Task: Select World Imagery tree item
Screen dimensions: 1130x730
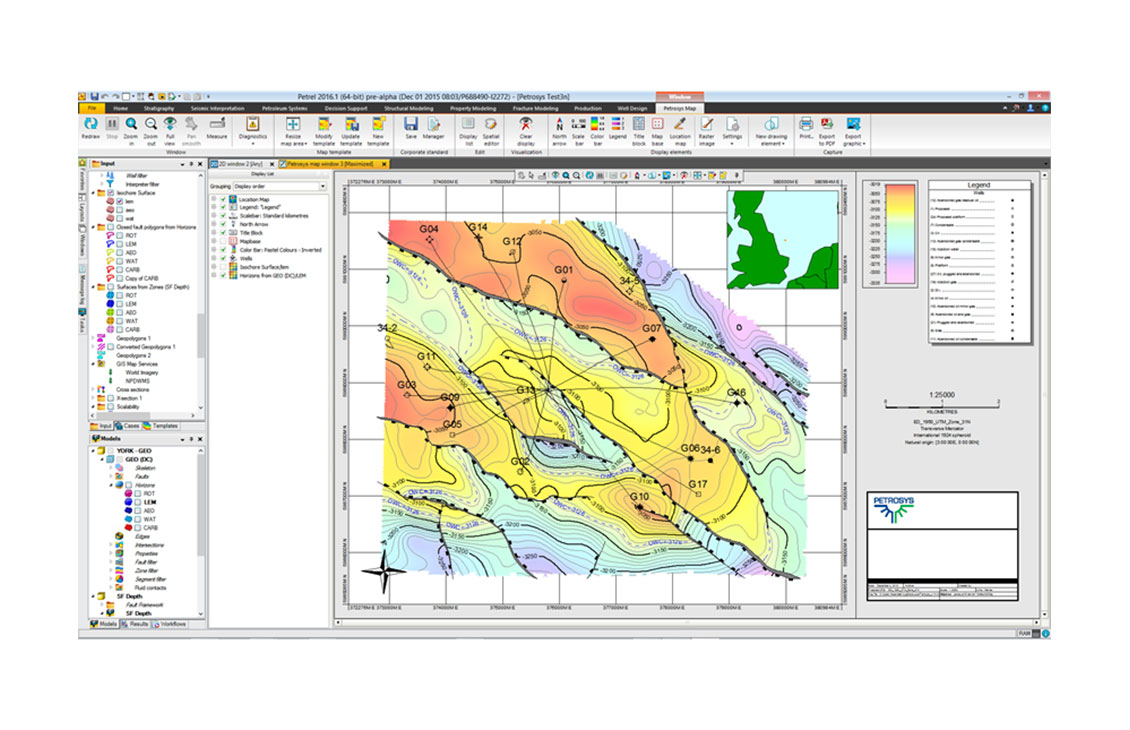Action: coord(142,373)
